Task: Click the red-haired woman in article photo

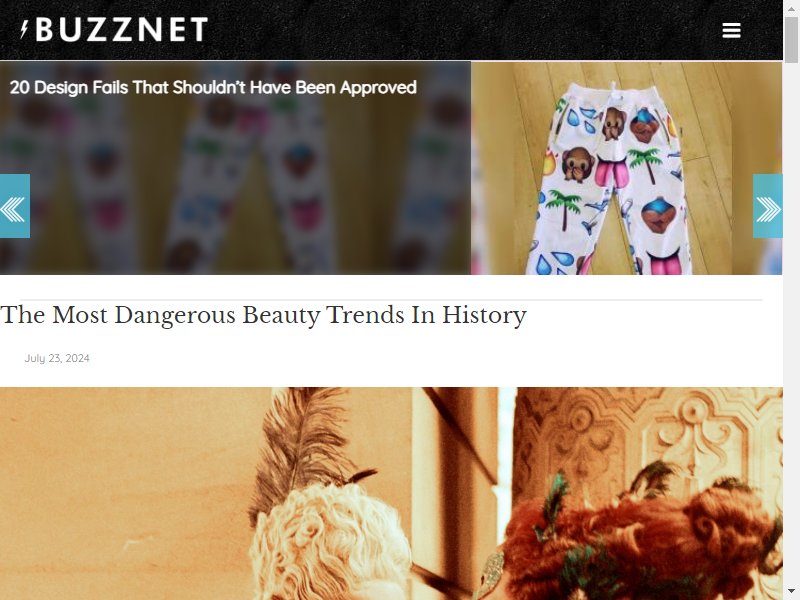Action: (643, 541)
